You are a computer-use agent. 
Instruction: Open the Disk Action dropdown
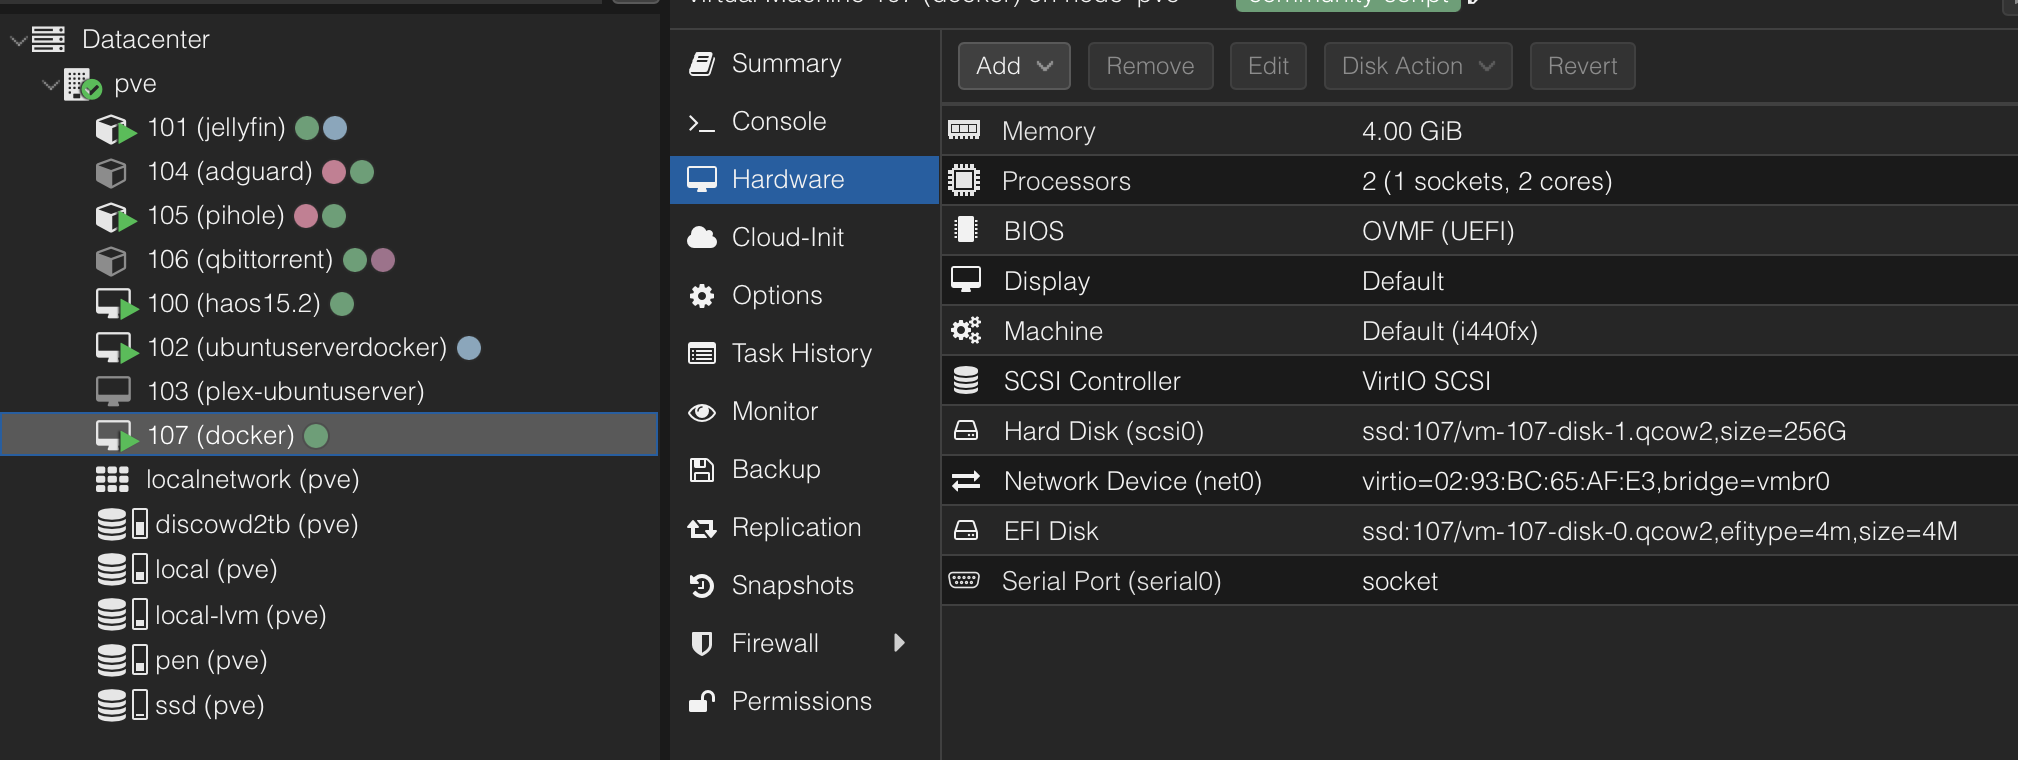point(1417,66)
